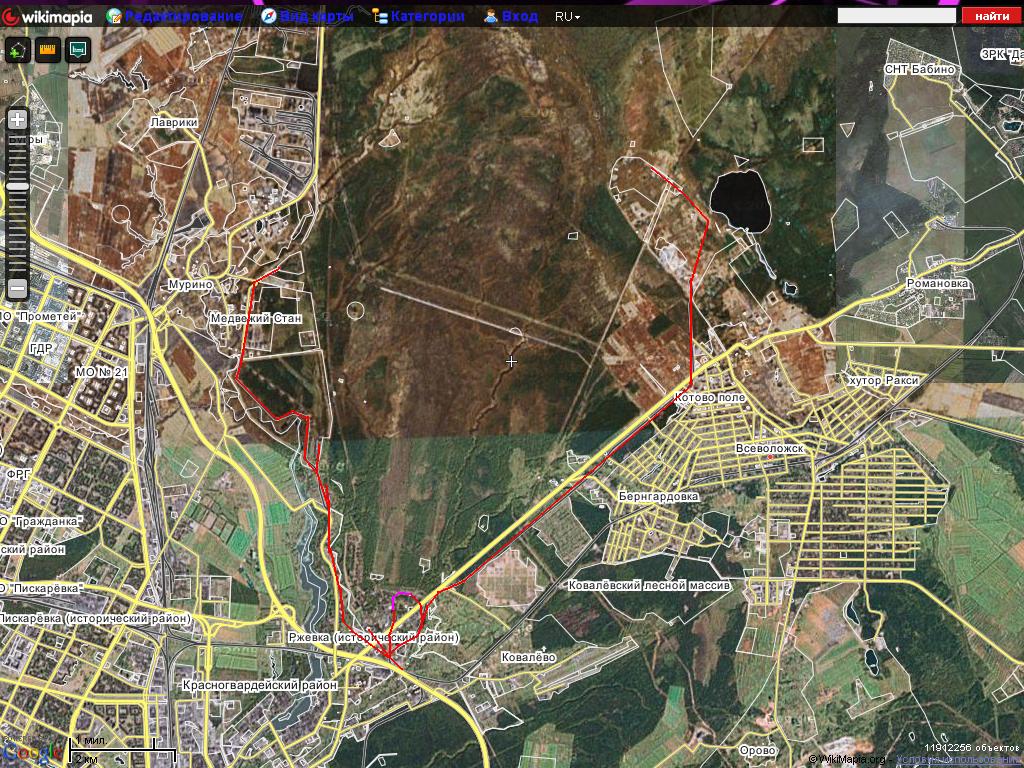
Task: Expand the Вид карты menu
Action: coord(316,16)
